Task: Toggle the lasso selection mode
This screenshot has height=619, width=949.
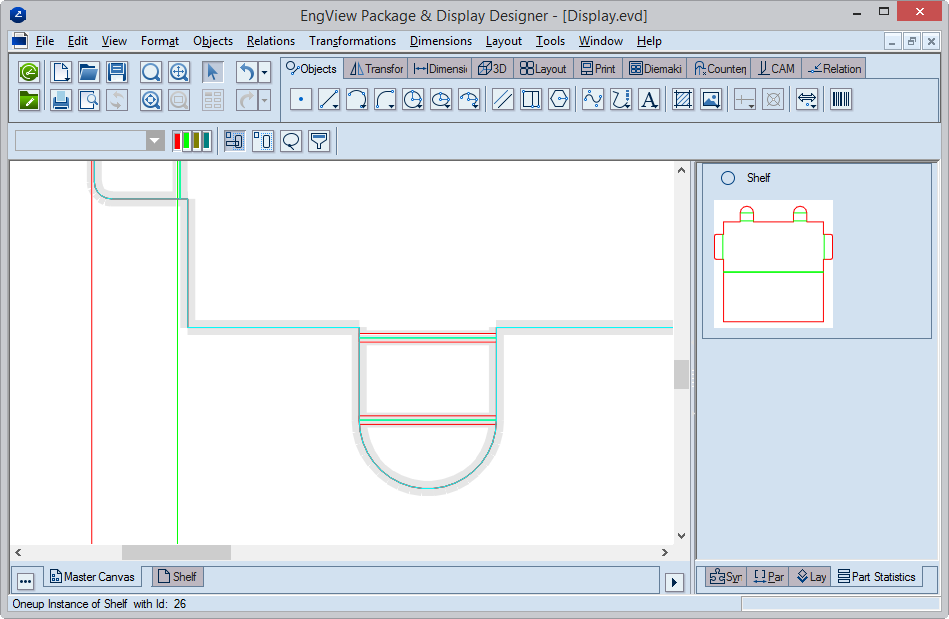Action: (291, 141)
